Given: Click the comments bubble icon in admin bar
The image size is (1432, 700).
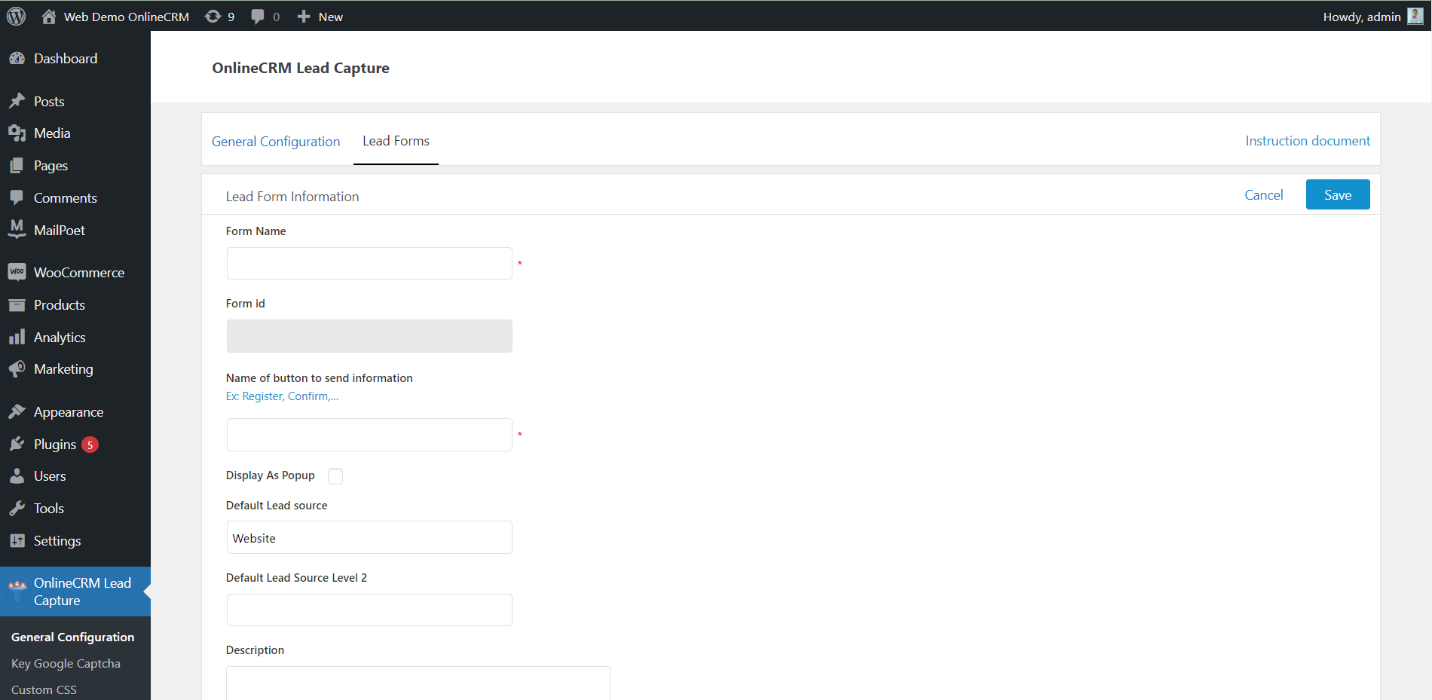Looking at the screenshot, I should pyautogui.click(x=258, y=15).
